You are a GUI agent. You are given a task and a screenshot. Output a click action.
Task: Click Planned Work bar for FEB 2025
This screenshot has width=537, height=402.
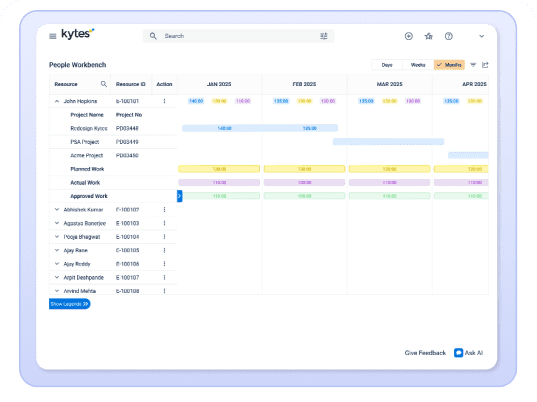tap(304, 169)
